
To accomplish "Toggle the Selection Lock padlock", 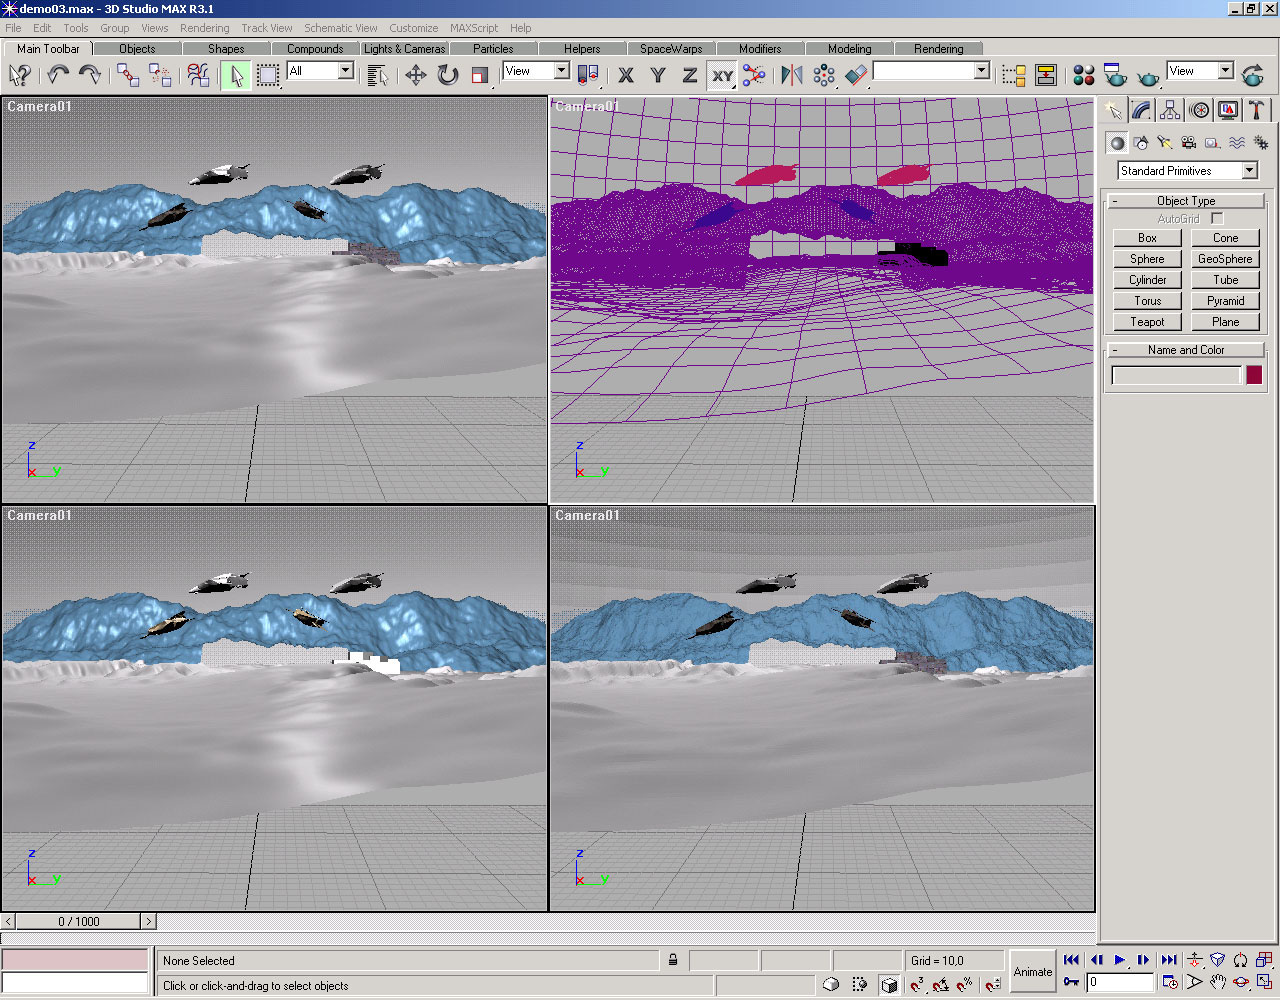I will [673, 960].
